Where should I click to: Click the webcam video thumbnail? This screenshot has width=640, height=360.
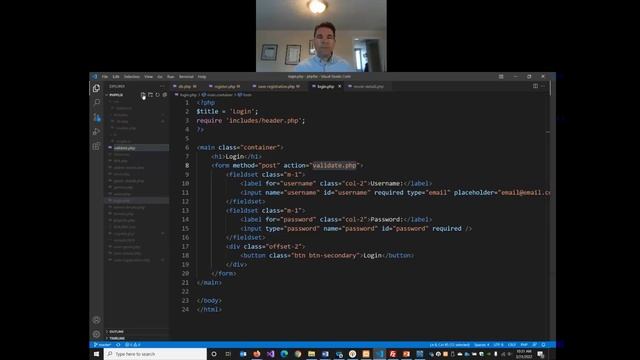pyautogui.click(x=321, y=36)
